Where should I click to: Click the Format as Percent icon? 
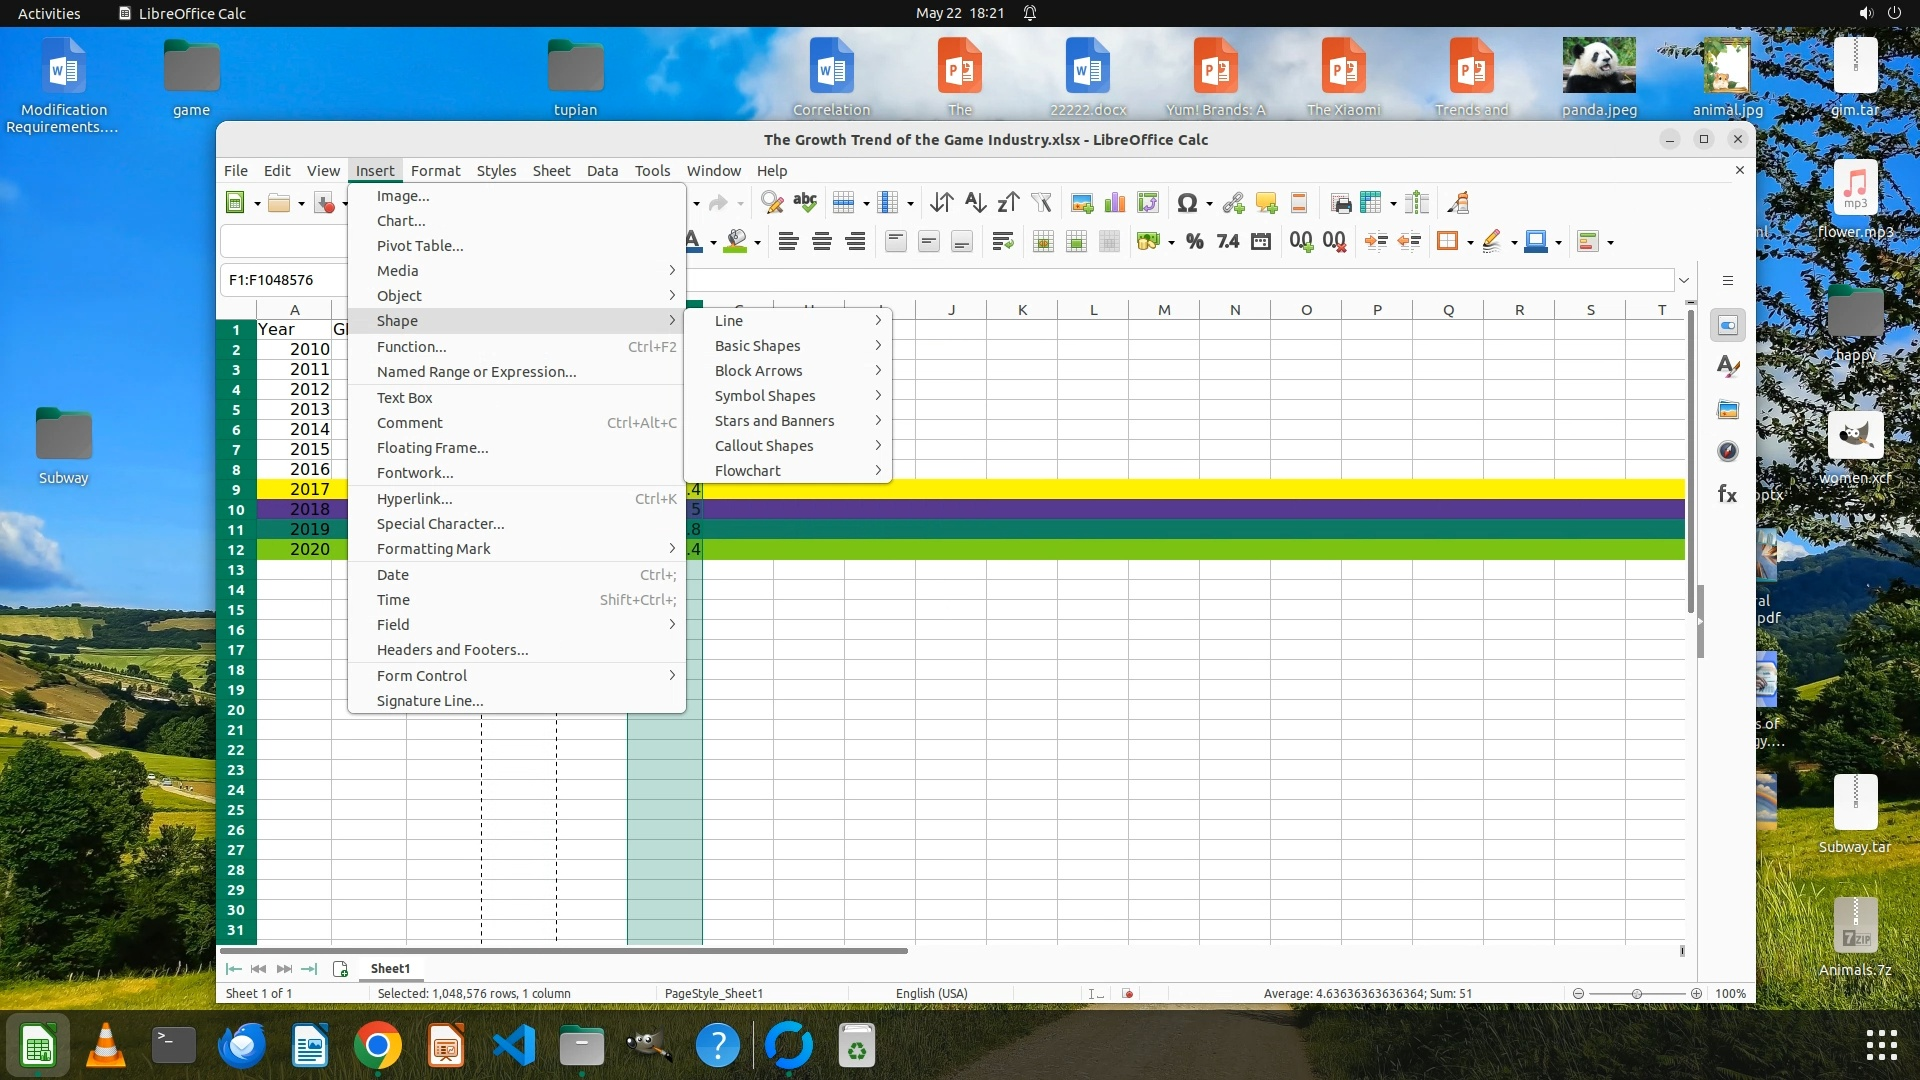point(1194,241)
